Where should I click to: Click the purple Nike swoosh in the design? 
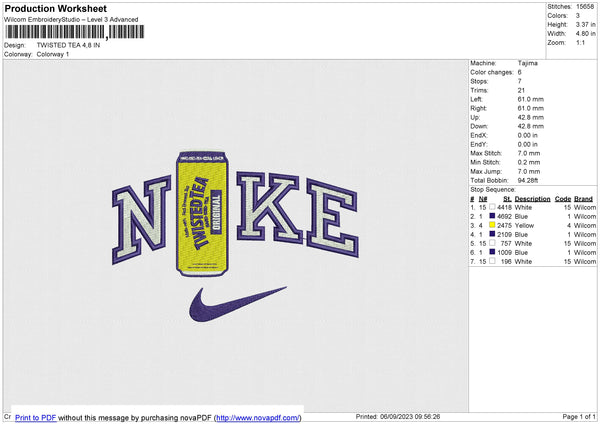[237, 304]
